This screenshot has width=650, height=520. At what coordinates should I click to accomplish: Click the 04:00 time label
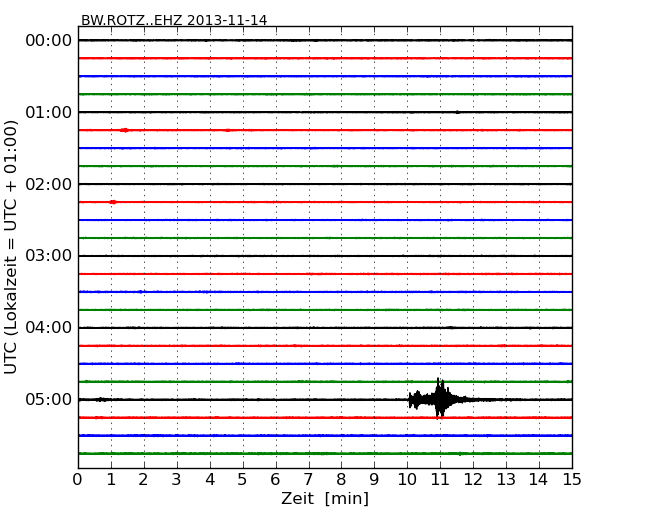click(49, 328)
